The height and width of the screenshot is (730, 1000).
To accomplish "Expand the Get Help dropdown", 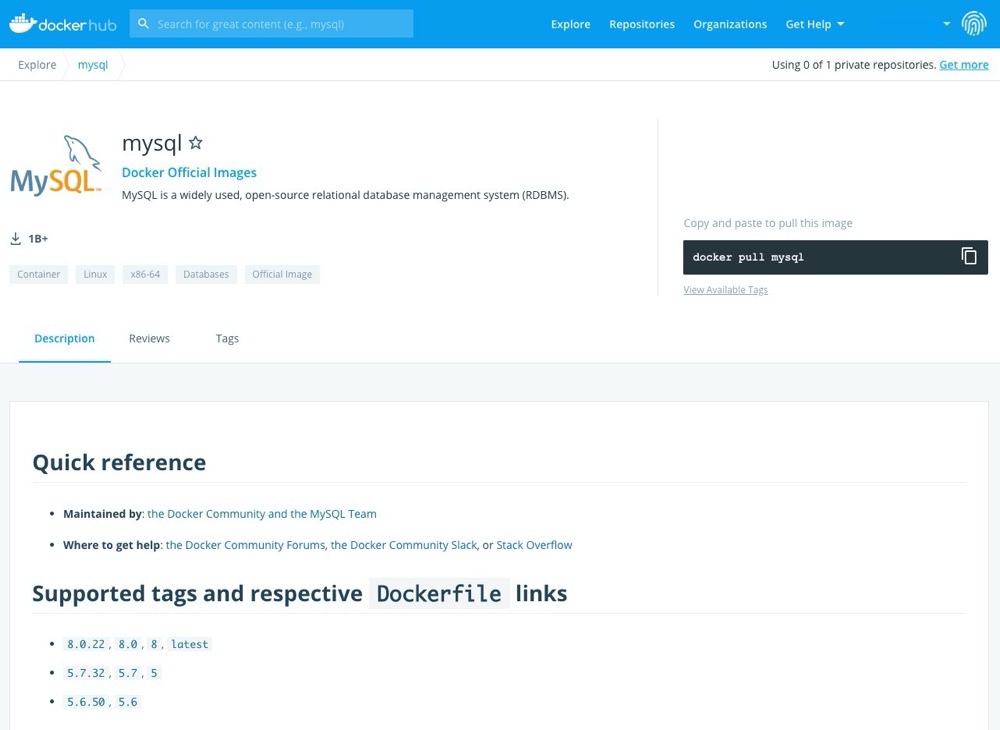I will click(x=815, y=24).
